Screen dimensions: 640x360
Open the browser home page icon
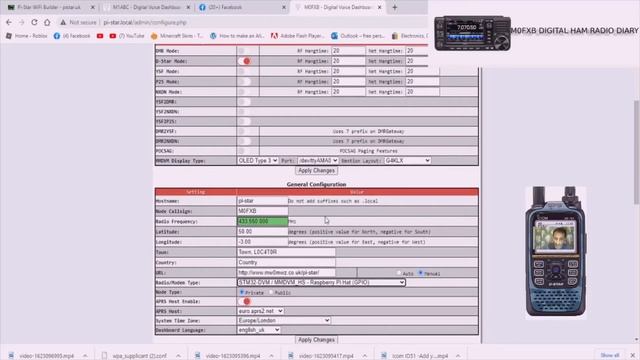(x=47, y=22)
